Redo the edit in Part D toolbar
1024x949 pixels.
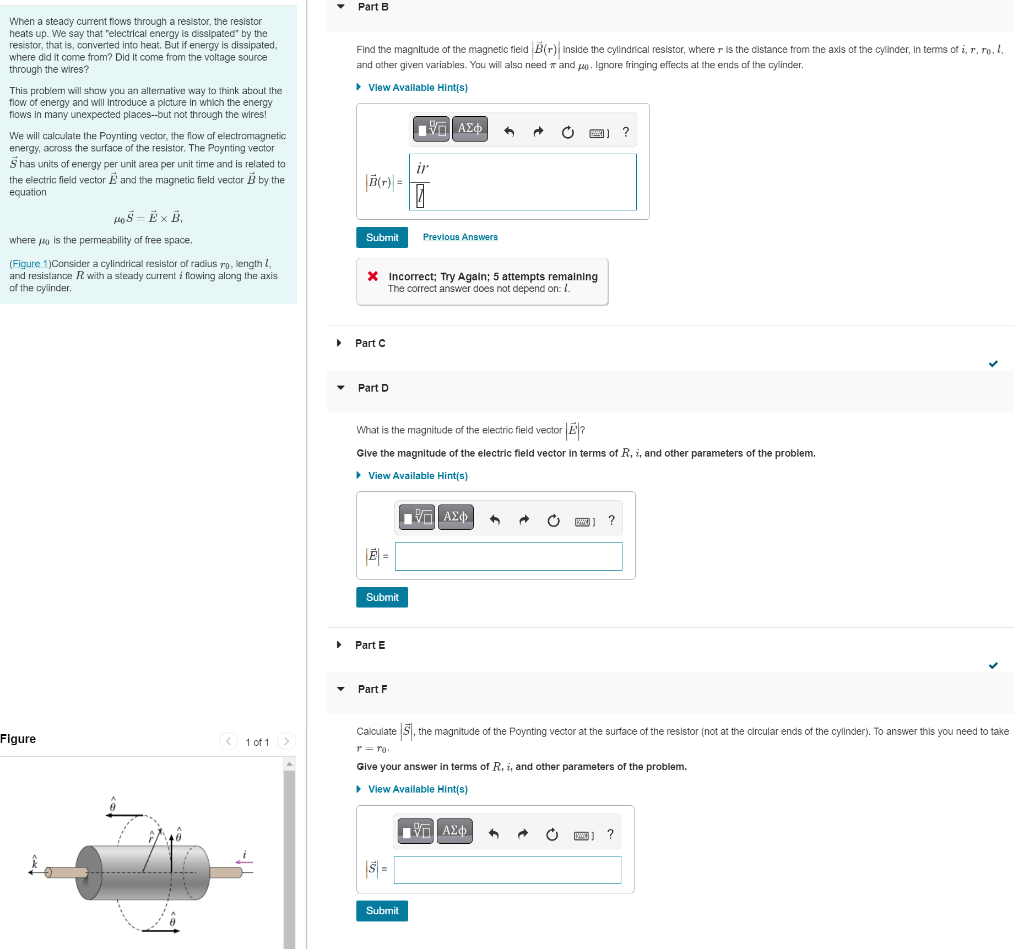pyautogui.click(x=524, y=521)
